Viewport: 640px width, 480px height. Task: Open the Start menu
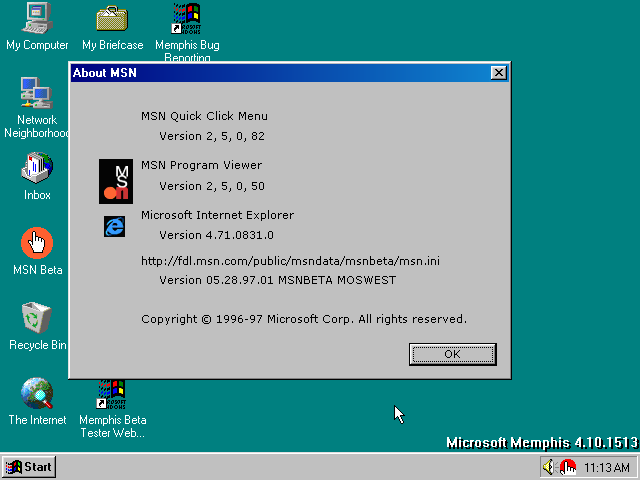(x=29, y=467)
